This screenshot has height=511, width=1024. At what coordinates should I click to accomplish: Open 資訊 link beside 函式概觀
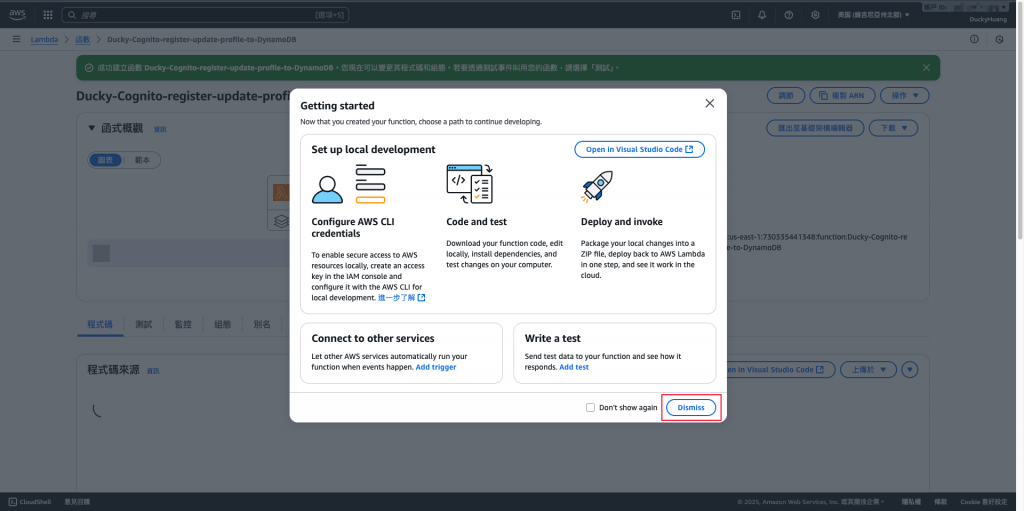coord(160,129)
